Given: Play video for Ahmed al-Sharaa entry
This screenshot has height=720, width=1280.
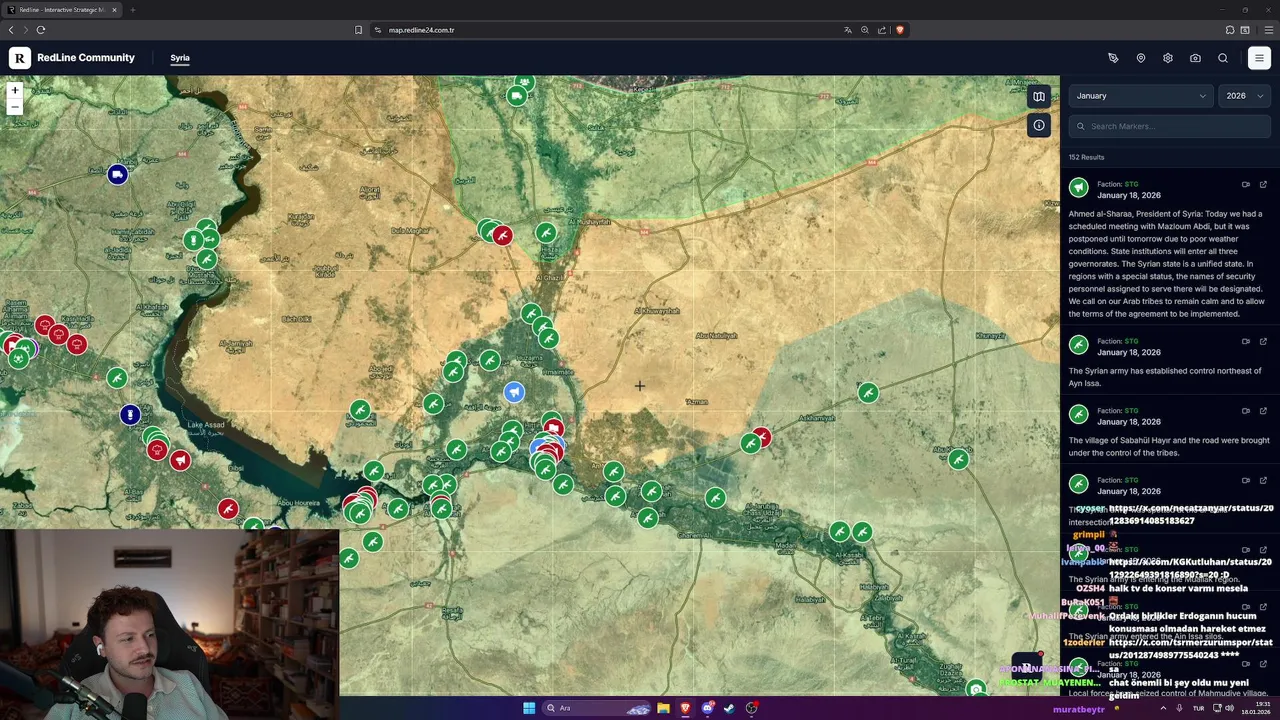Looking at the screenshot, I should 1246,184.
